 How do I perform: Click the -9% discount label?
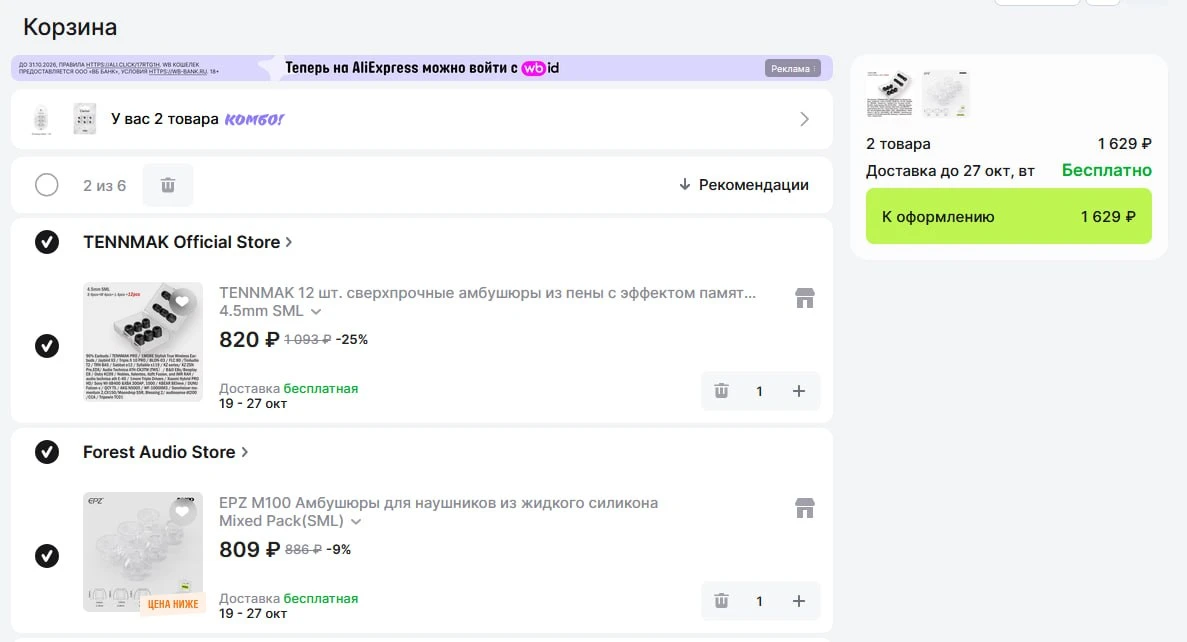[x=338, y=550]
